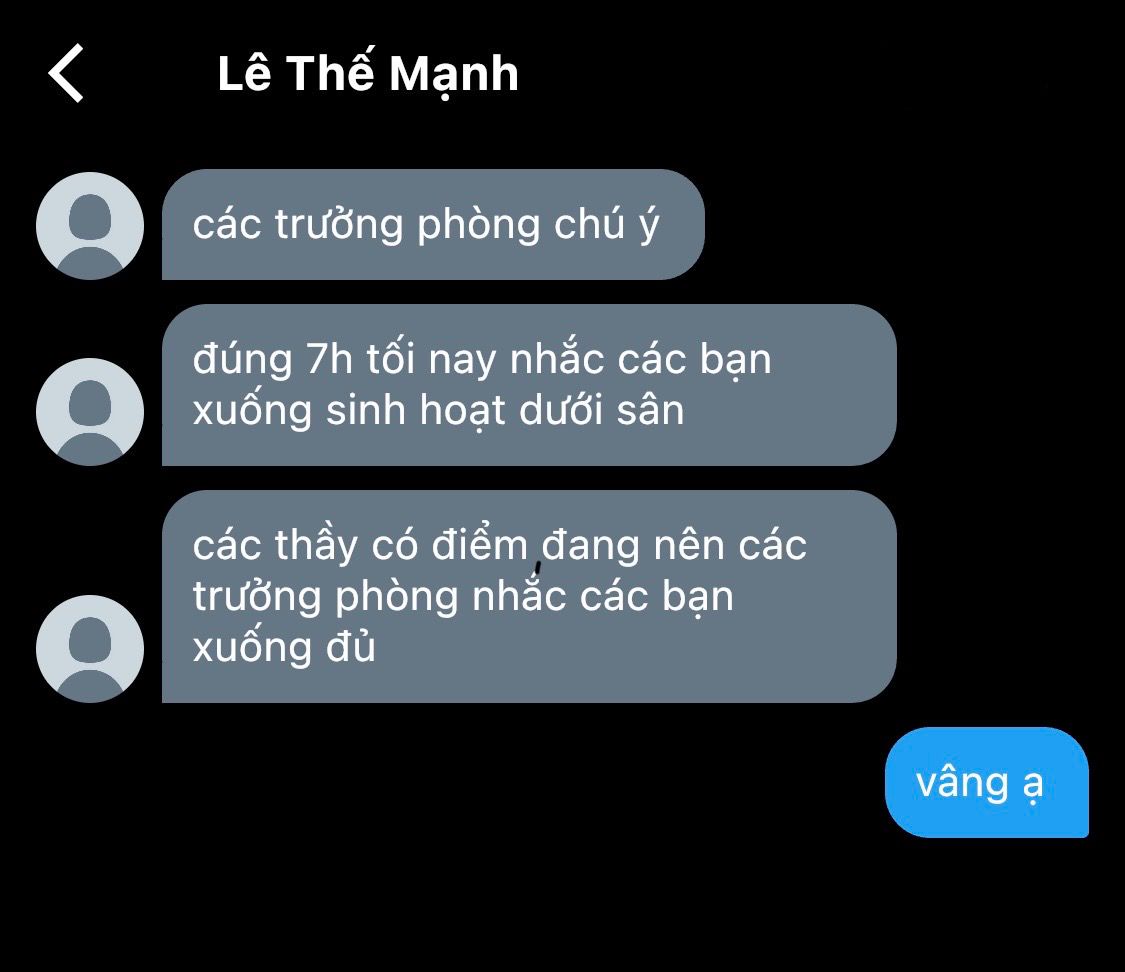
Task: Select the "đúng 7h tối nay" message bubble
Action: (x=529, y=385)
